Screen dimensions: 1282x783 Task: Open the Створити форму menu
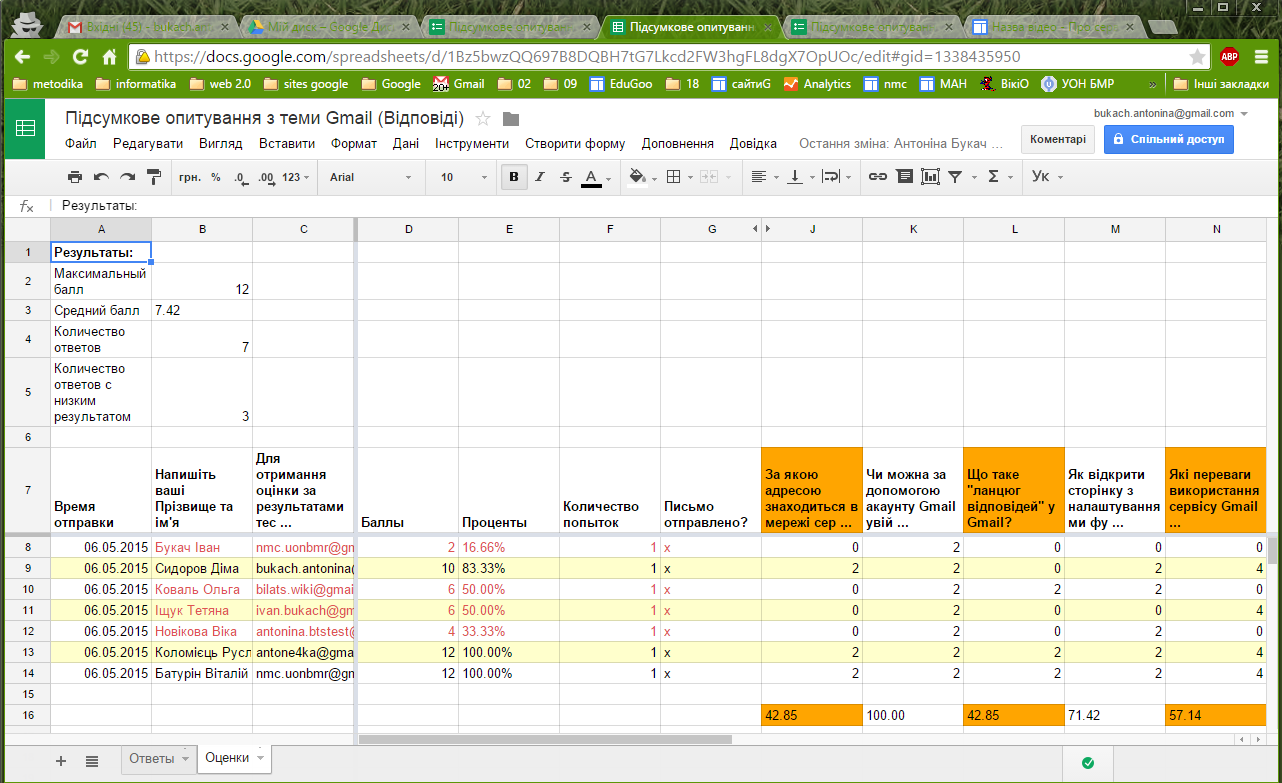click(x=575, y=144)
